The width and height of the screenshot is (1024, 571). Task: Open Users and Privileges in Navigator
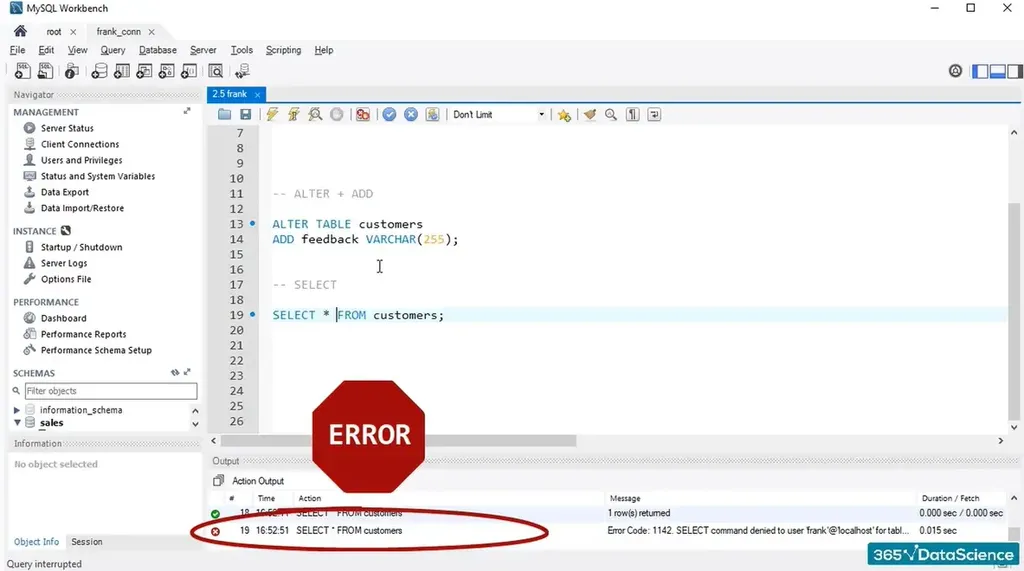pos(81,160)
